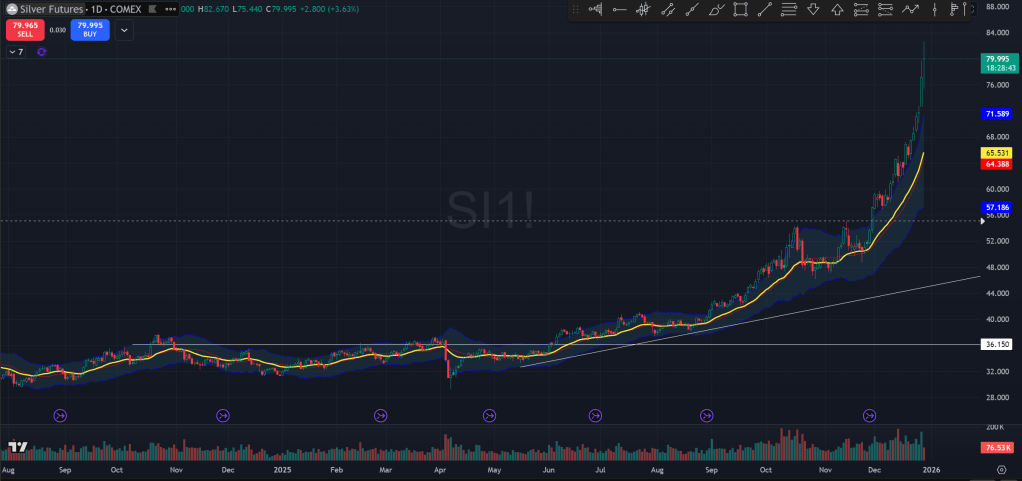Click the red SELL 79.965 button
The image size is (1022, 481).
25,29
